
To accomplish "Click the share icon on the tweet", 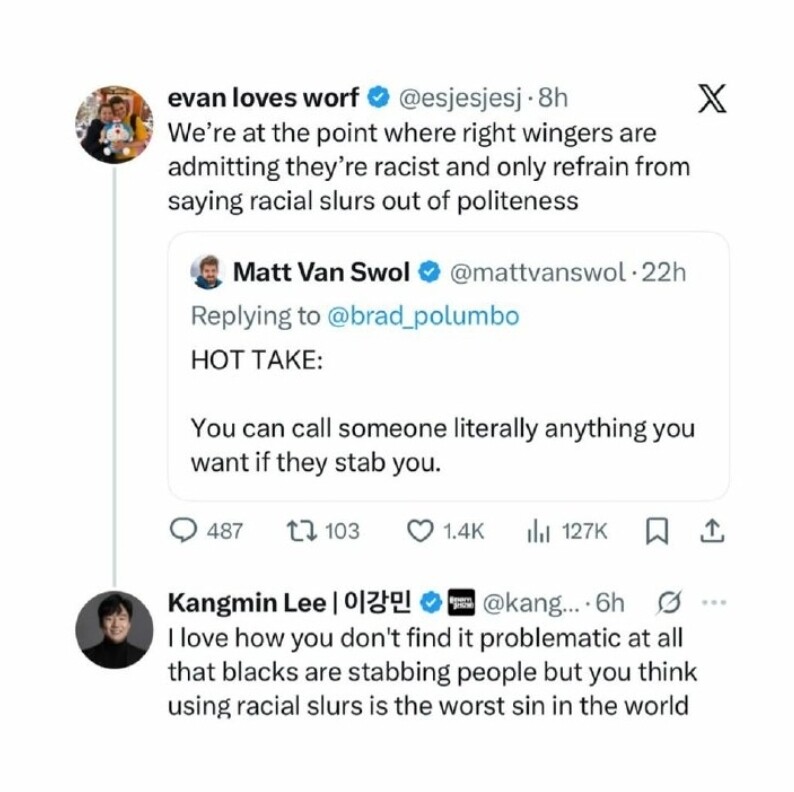I will [711, 530].
